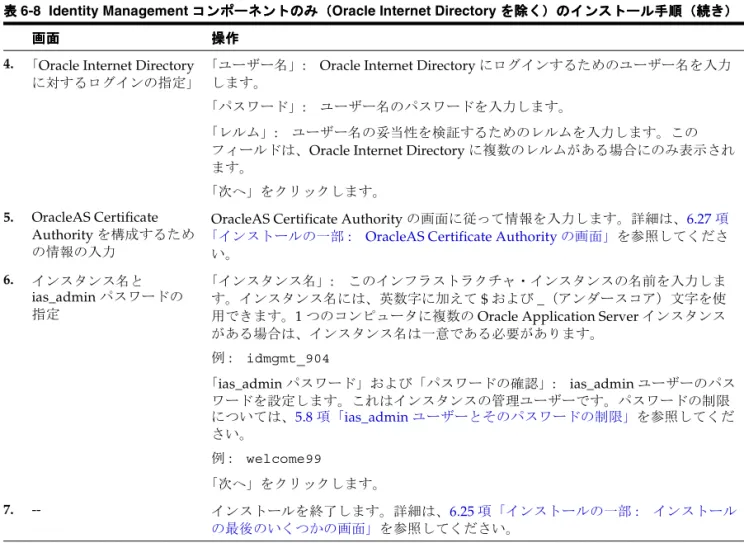Viewport: 744px width, 543px height.
Task: Click the table title 表 6-8
Action: click(x=367, y=10)
